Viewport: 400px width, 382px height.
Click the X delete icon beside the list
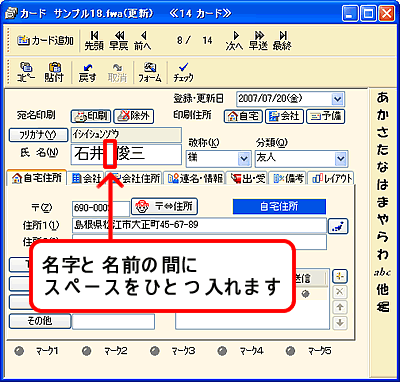point(340,292)
